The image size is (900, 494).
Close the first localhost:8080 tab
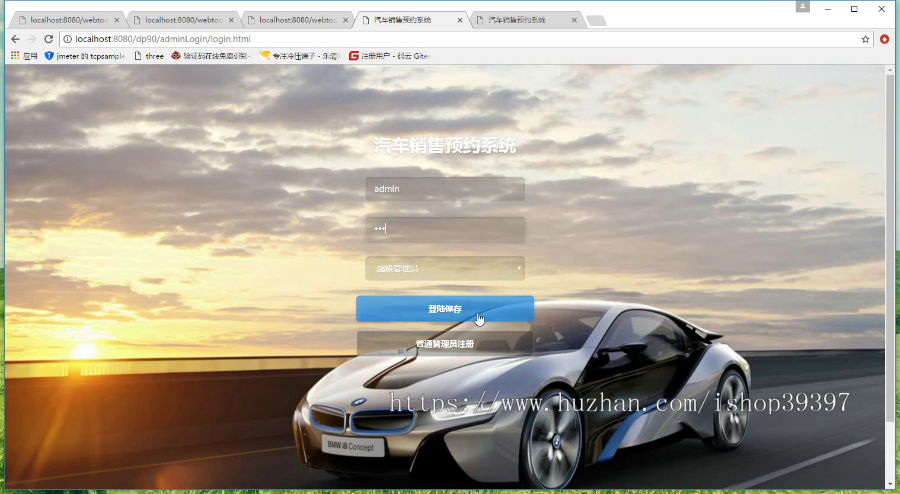pos(117,20)
